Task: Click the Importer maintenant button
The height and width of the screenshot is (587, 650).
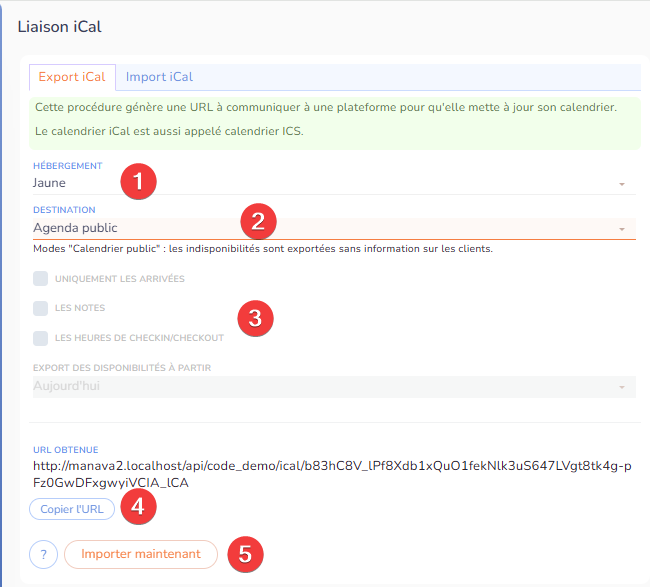Action: (140, 554)
